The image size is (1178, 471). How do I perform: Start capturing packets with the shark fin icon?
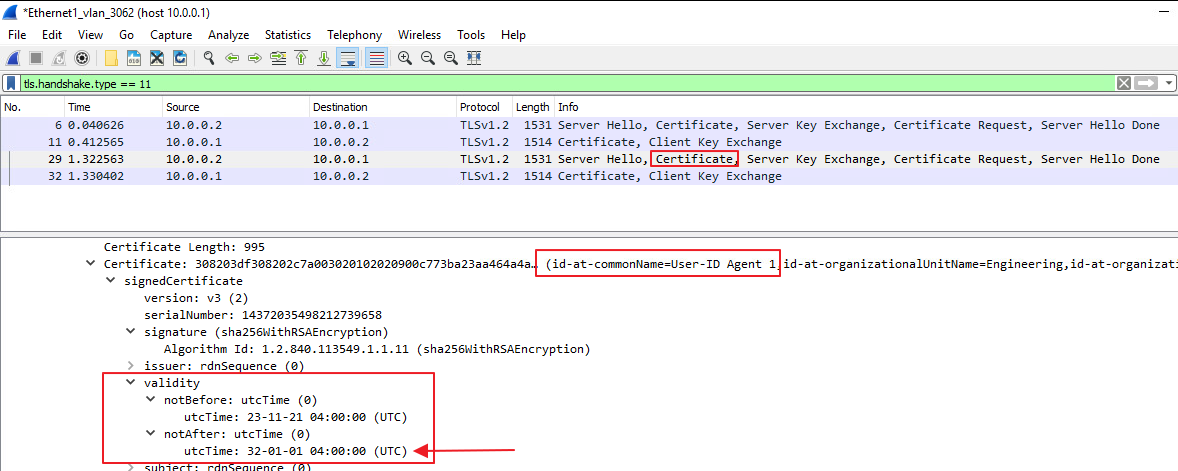tap(13, 58)
